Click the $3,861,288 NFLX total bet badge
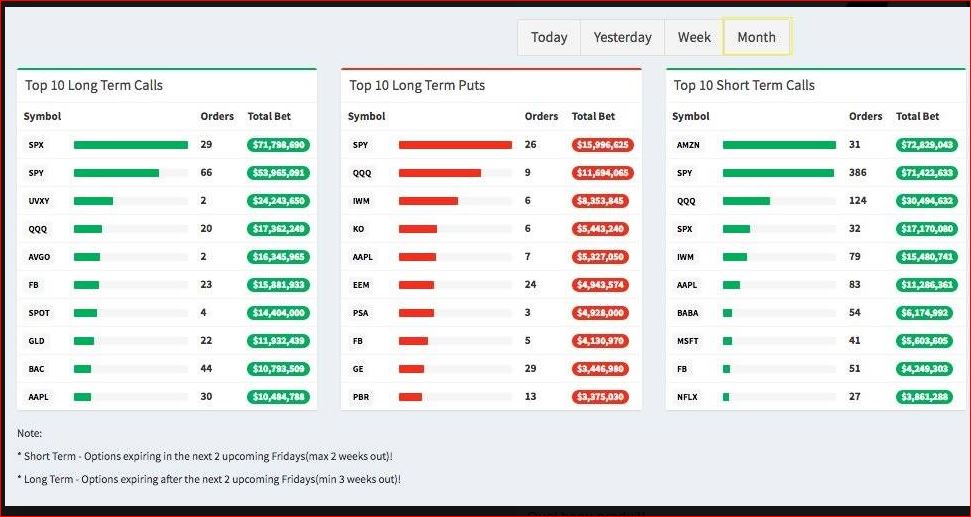 click(x=925, y=397)
